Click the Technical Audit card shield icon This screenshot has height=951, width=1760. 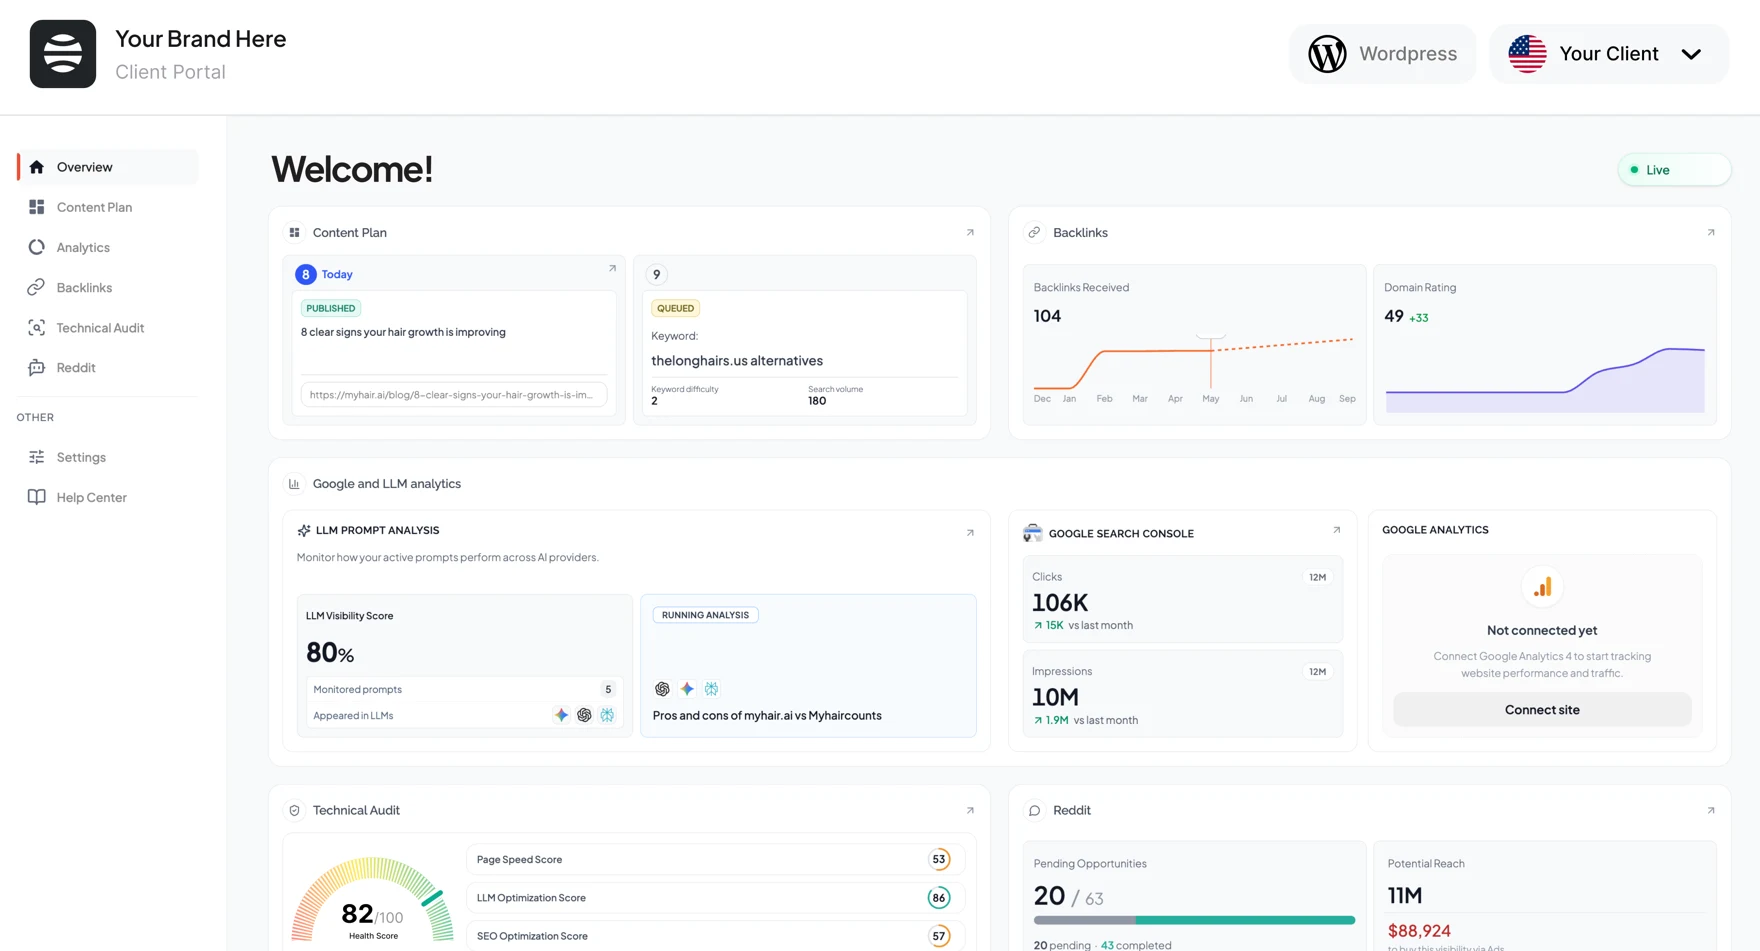tap(294, 810)
